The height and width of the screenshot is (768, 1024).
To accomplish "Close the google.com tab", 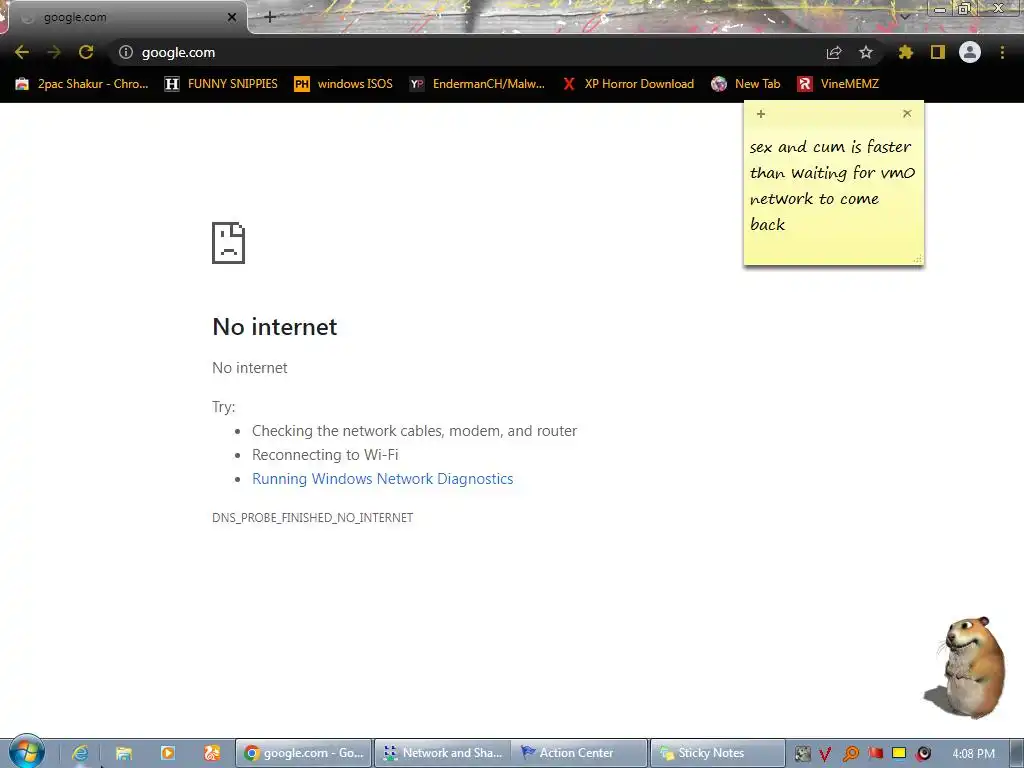I will [232, 17].
